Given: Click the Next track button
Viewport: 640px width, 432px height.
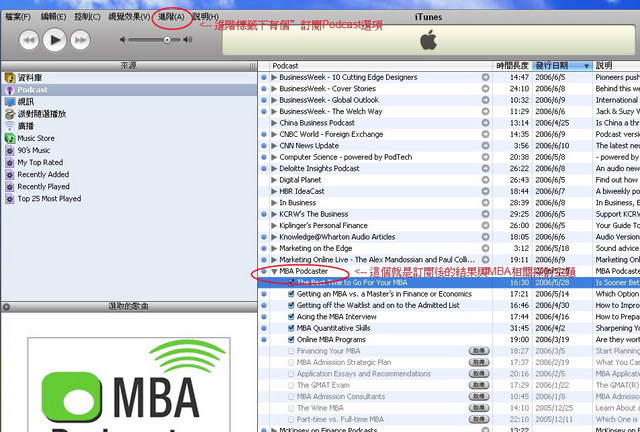Looking at the screenshot, I should (x=80, y=40).
